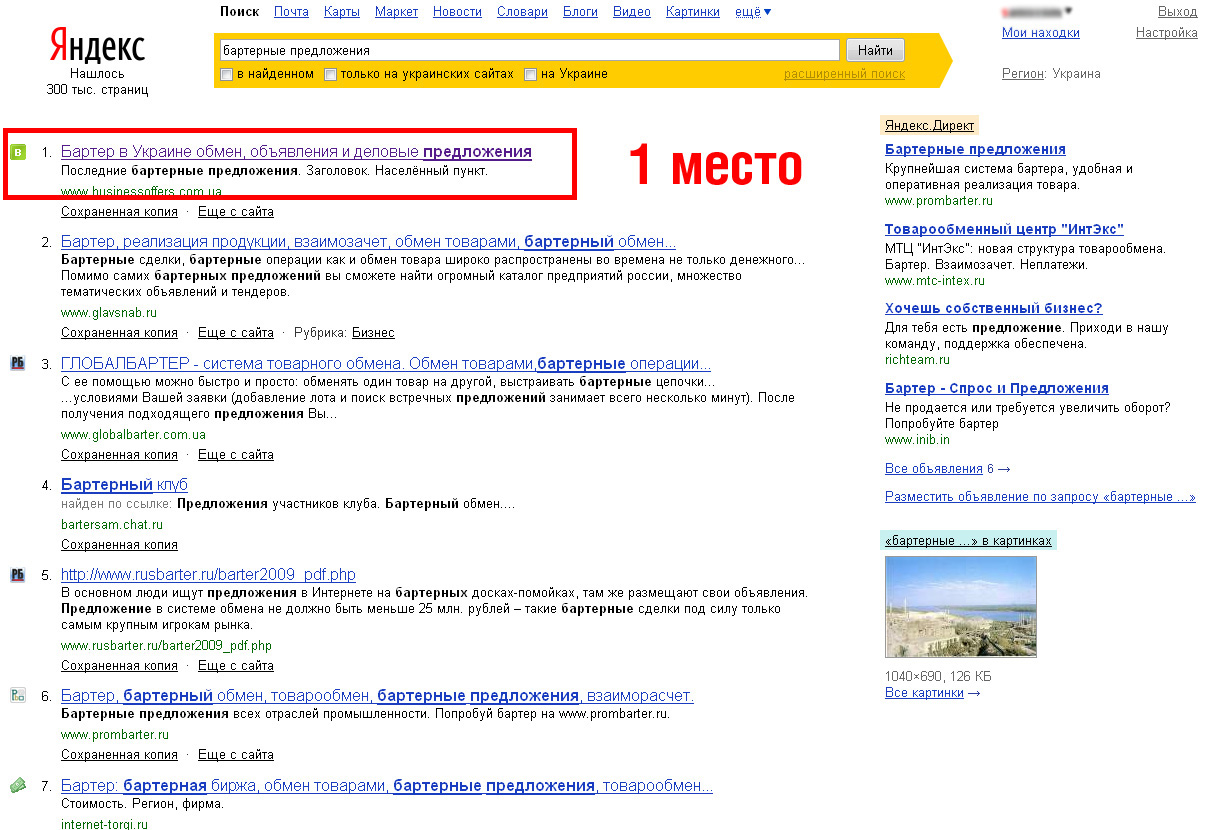
Task: Change the Регион setting link
Action: (x=1023, y=74)
